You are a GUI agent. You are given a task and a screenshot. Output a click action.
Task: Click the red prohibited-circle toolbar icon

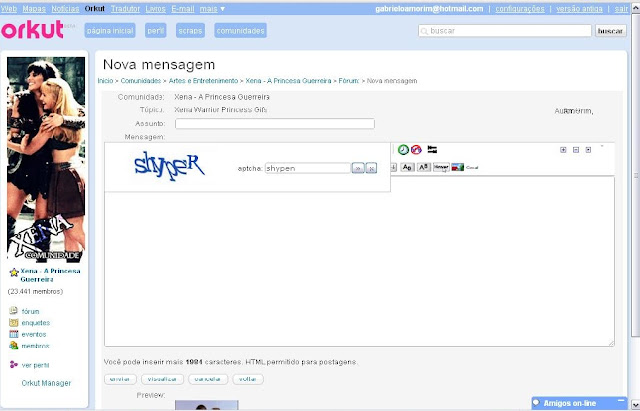click(416, 150)
